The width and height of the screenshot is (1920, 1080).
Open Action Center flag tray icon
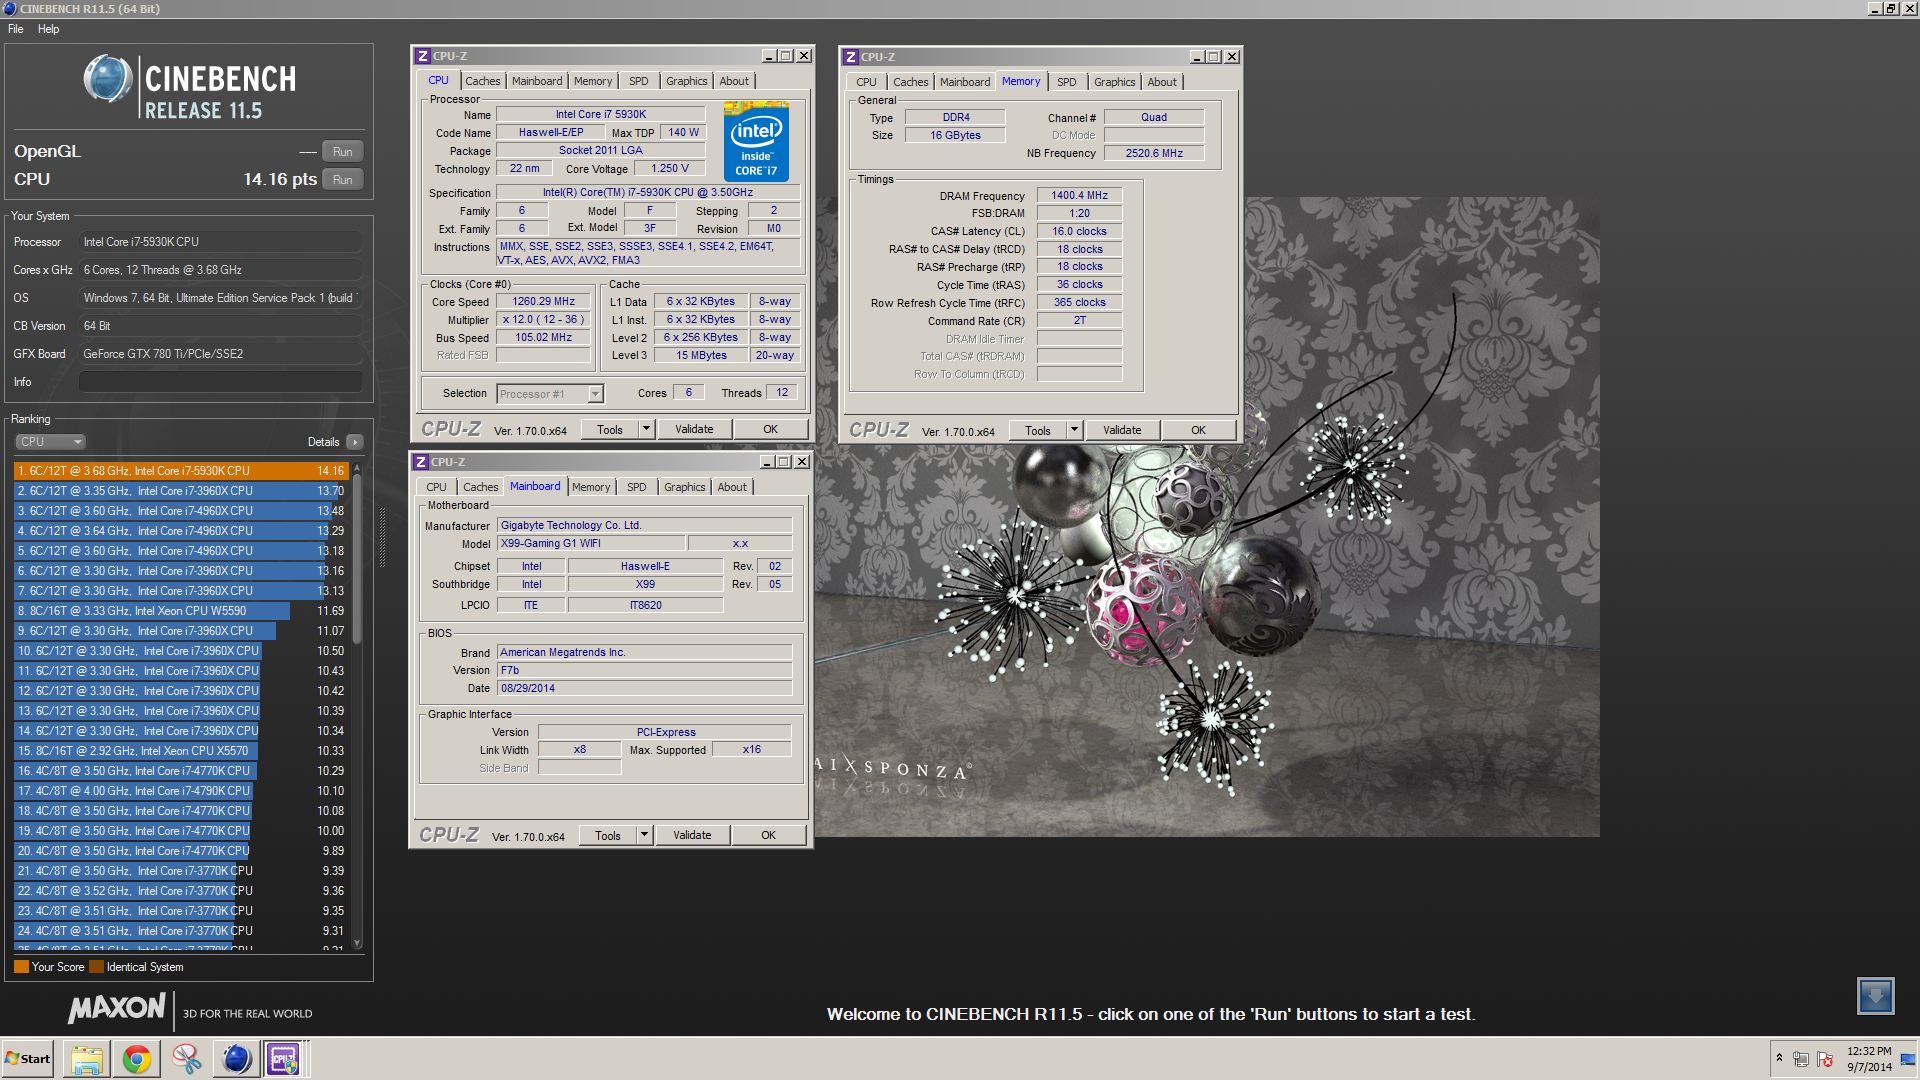coord(1826,1059)
